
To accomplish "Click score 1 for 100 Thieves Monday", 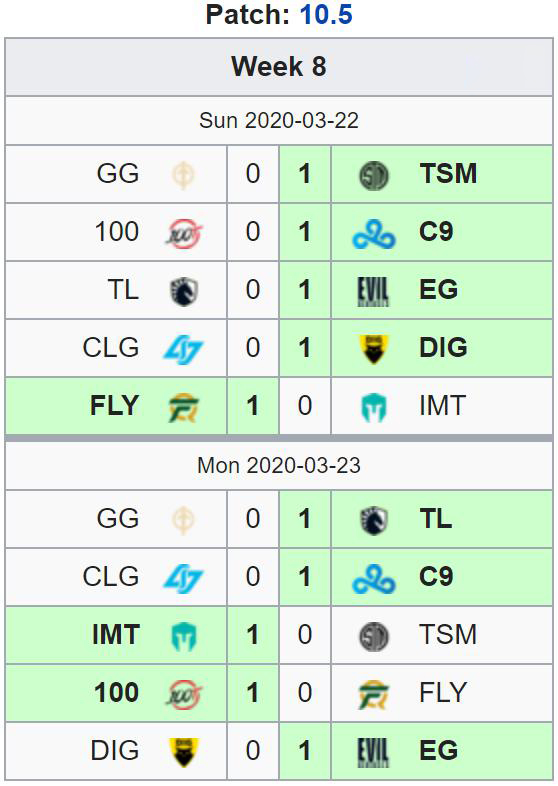I will pyautogui.click(x=253, y=693).
